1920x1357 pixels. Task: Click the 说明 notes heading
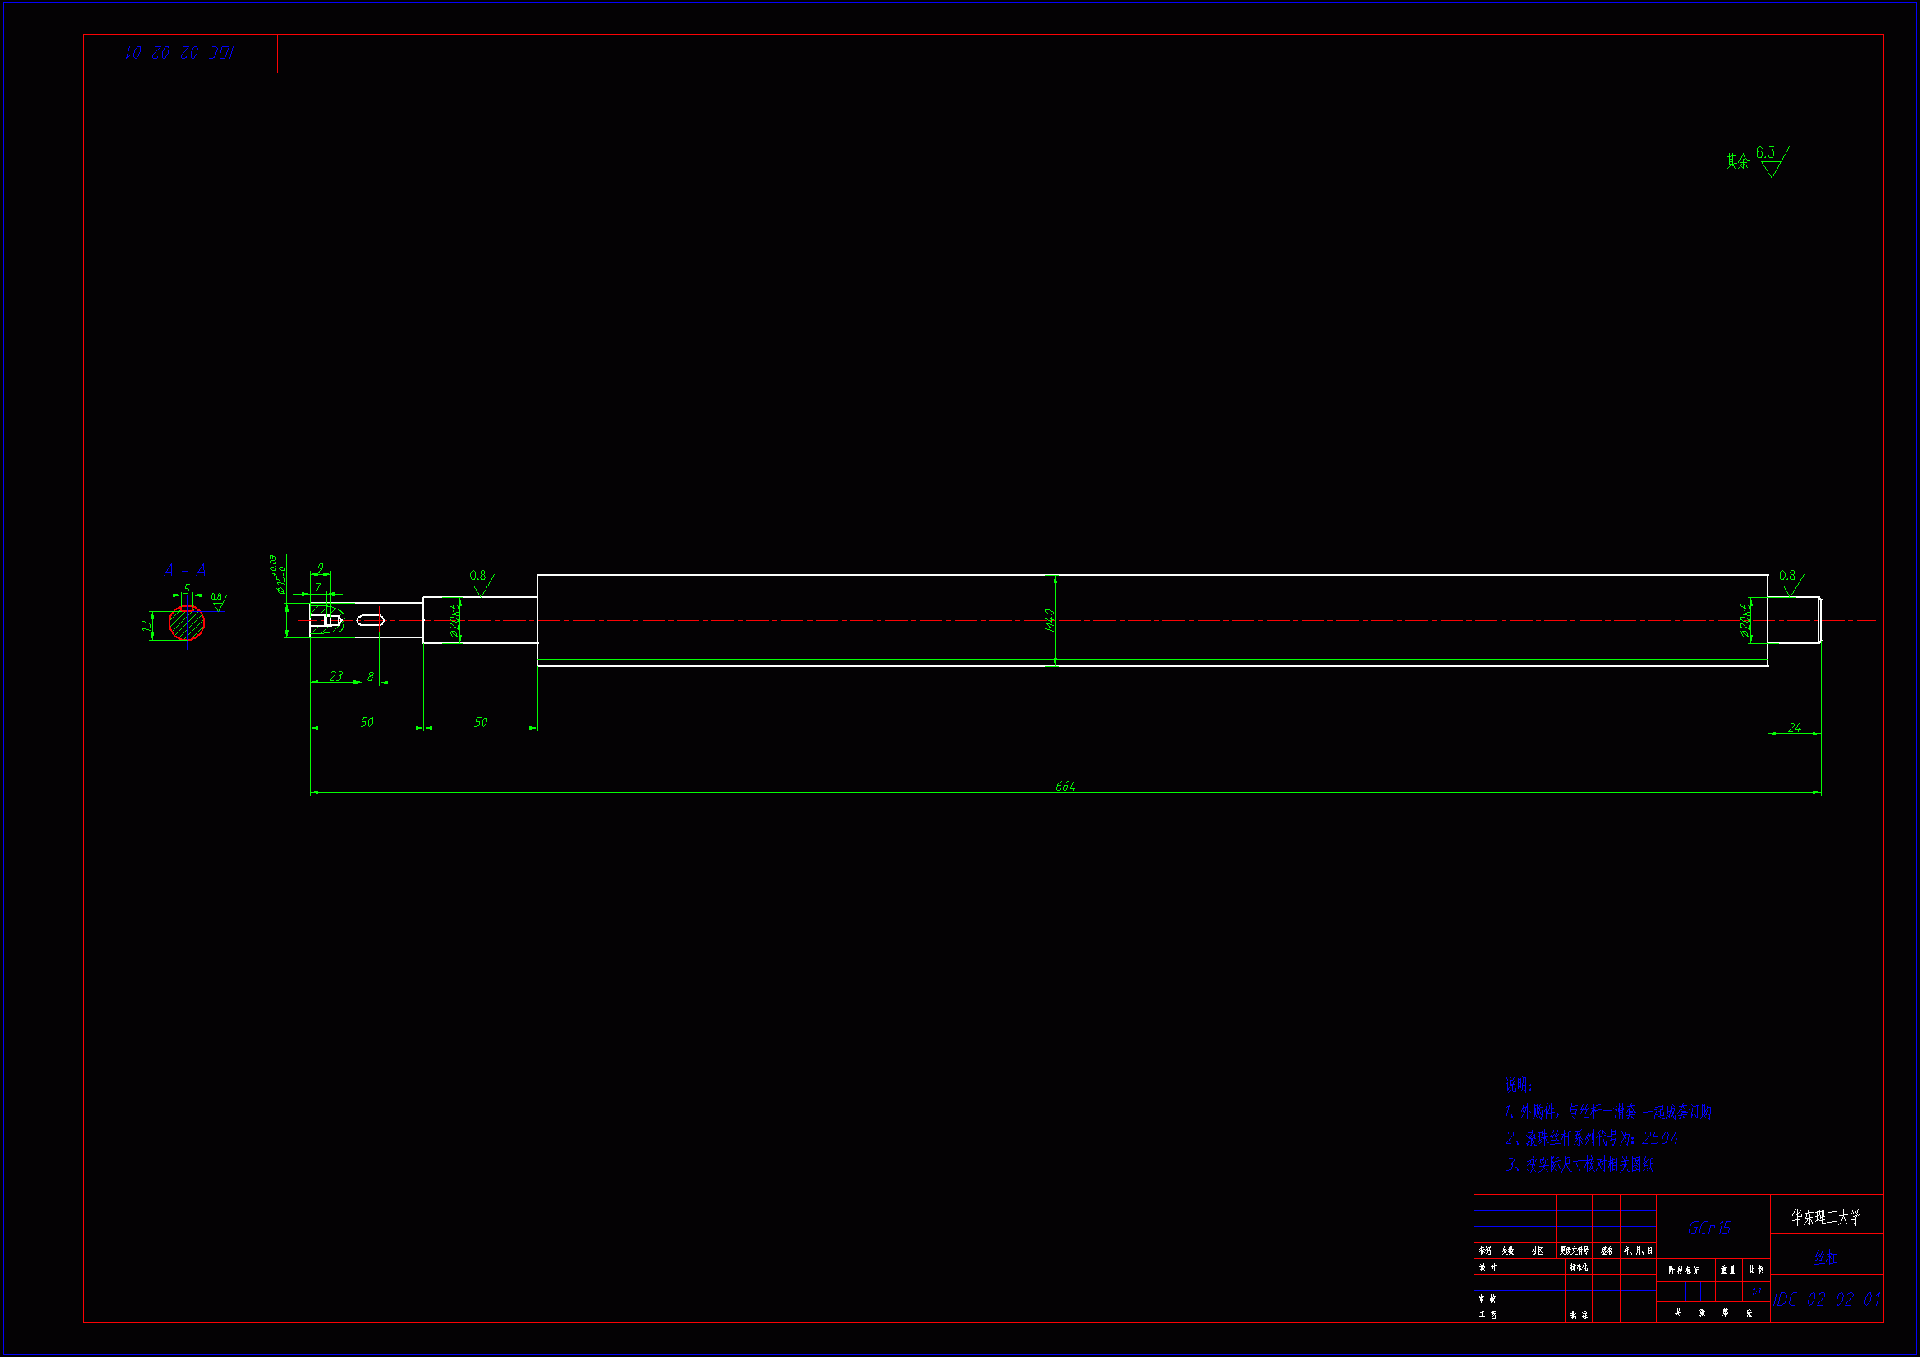(x=1518, y=1084)
